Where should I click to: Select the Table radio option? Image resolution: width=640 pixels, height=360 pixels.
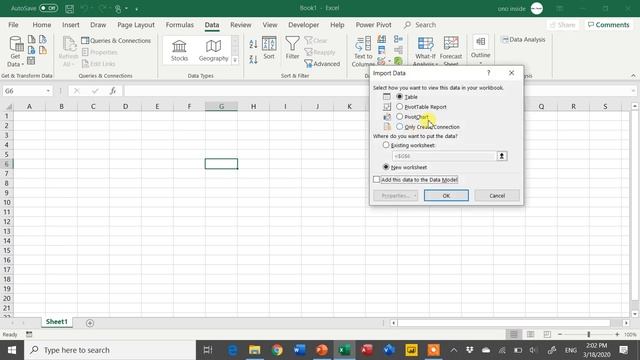(x=400, y=97)
